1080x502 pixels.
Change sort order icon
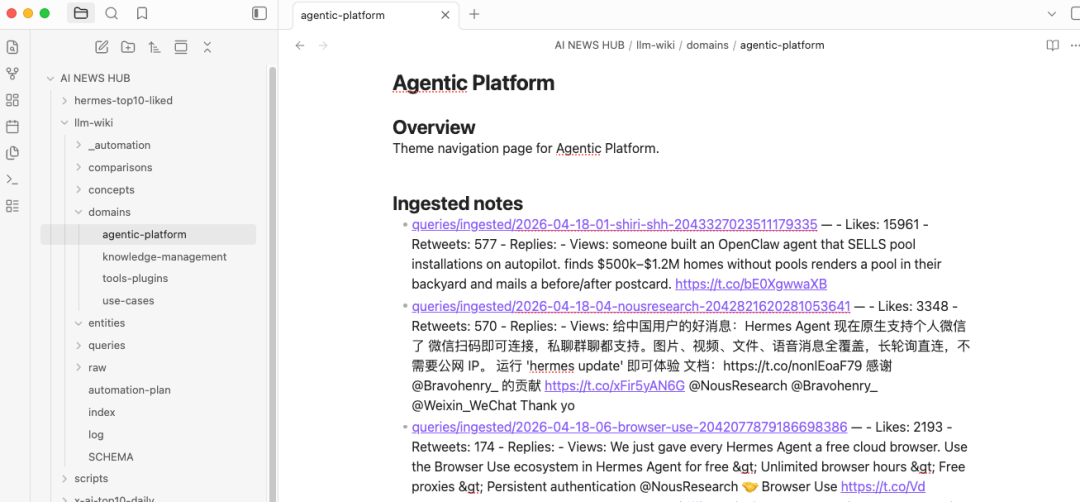(154, 47)
